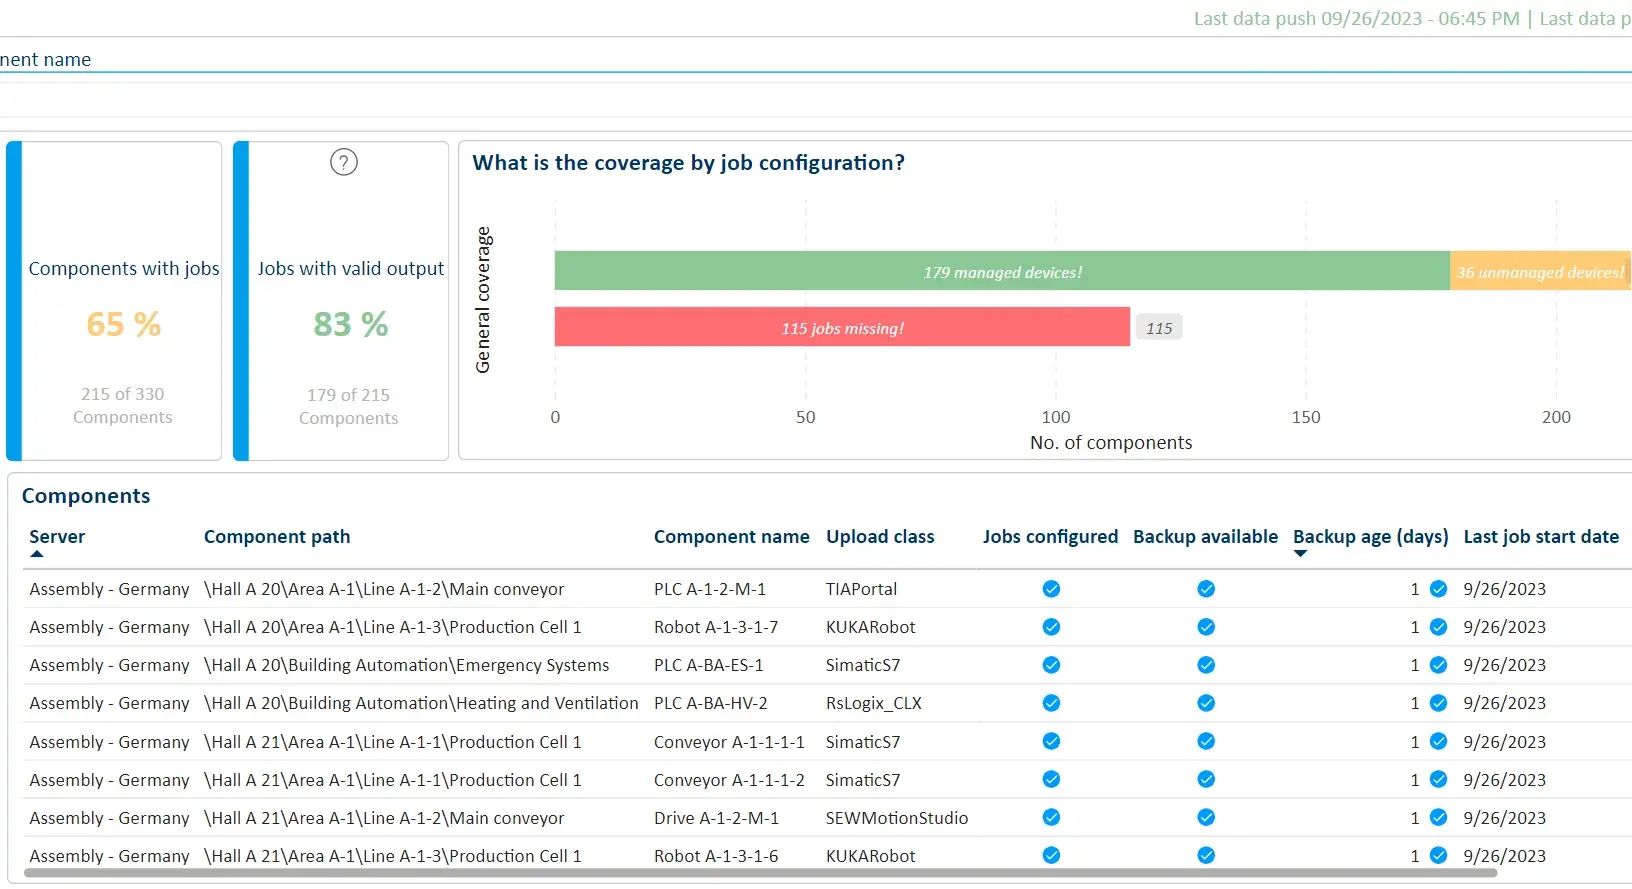Click Backup available checkmark for Robot A-1-3-1-7
The height and width of the screenshot is (889, 1632).
(1206, 627)
